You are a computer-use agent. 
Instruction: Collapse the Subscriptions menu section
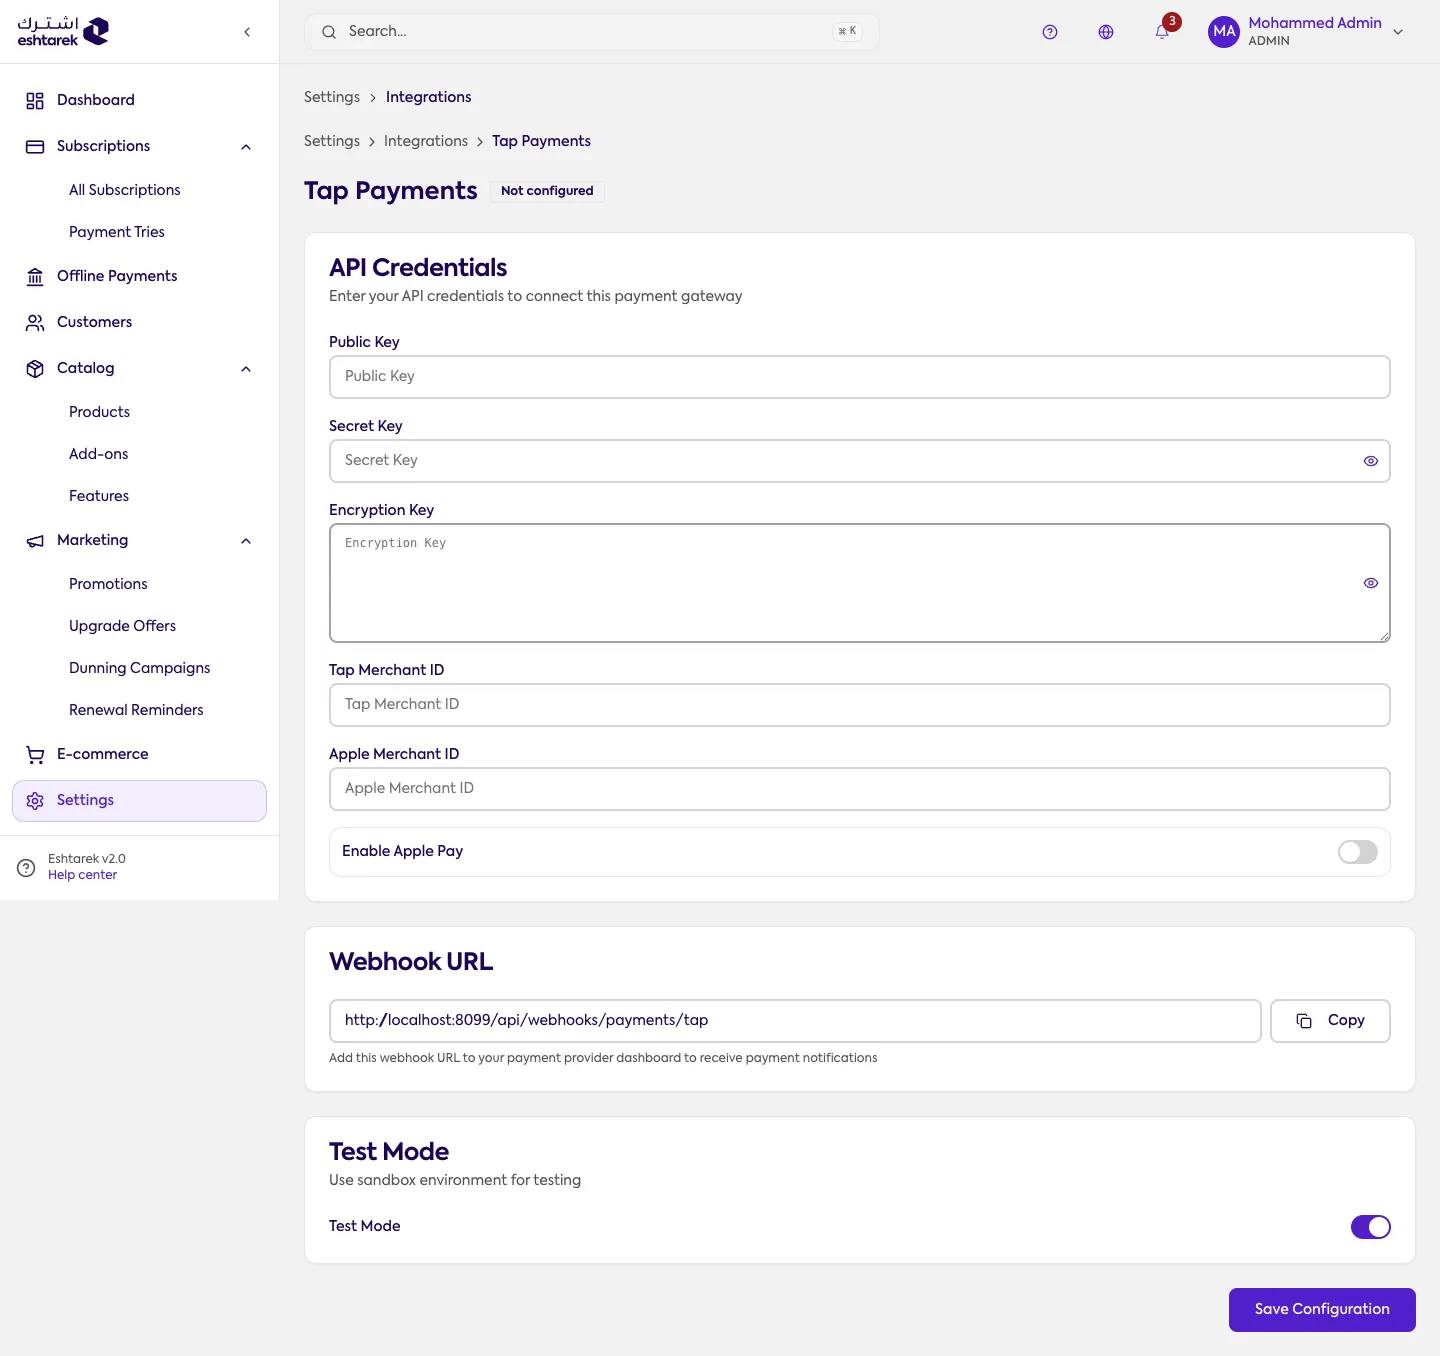click(246, 147)
